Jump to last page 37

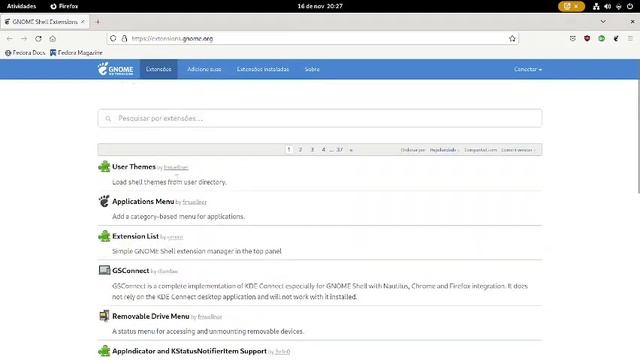coord(340,150)
